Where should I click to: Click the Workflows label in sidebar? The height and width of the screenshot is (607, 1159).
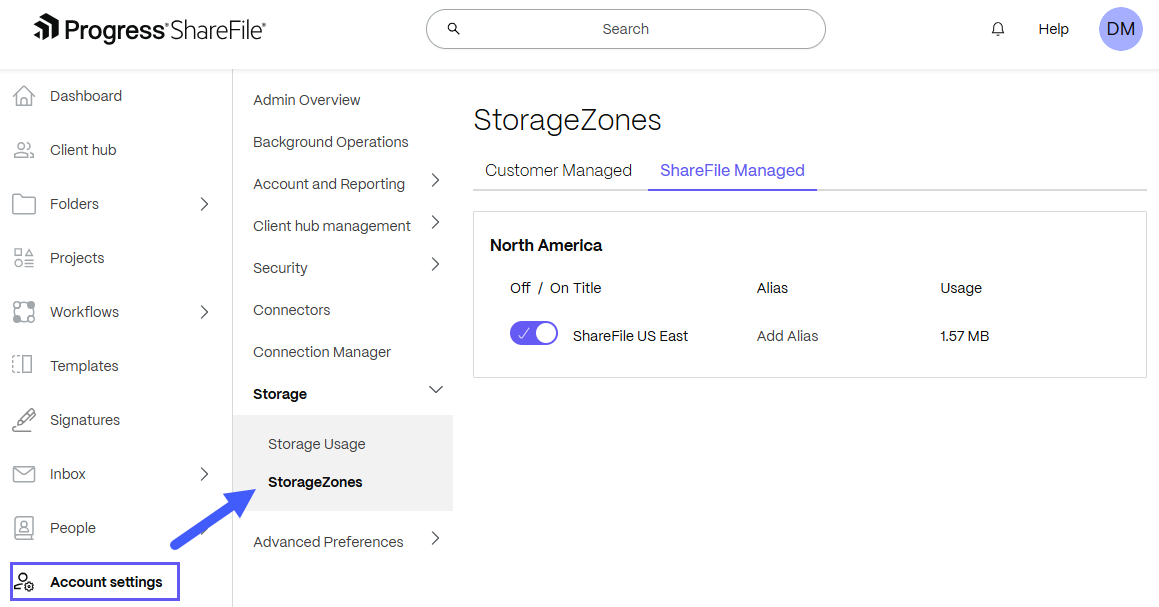pos(84,312)
